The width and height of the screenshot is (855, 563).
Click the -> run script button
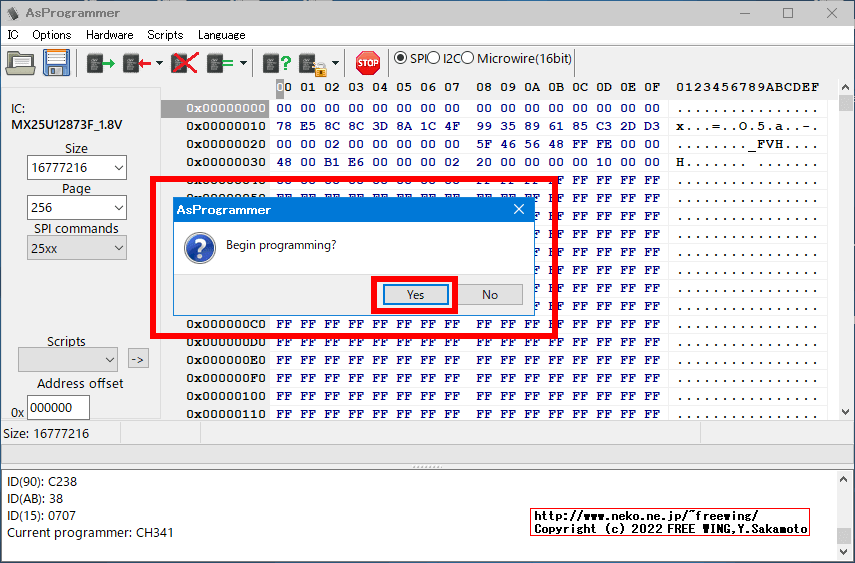tap(139, 360)
